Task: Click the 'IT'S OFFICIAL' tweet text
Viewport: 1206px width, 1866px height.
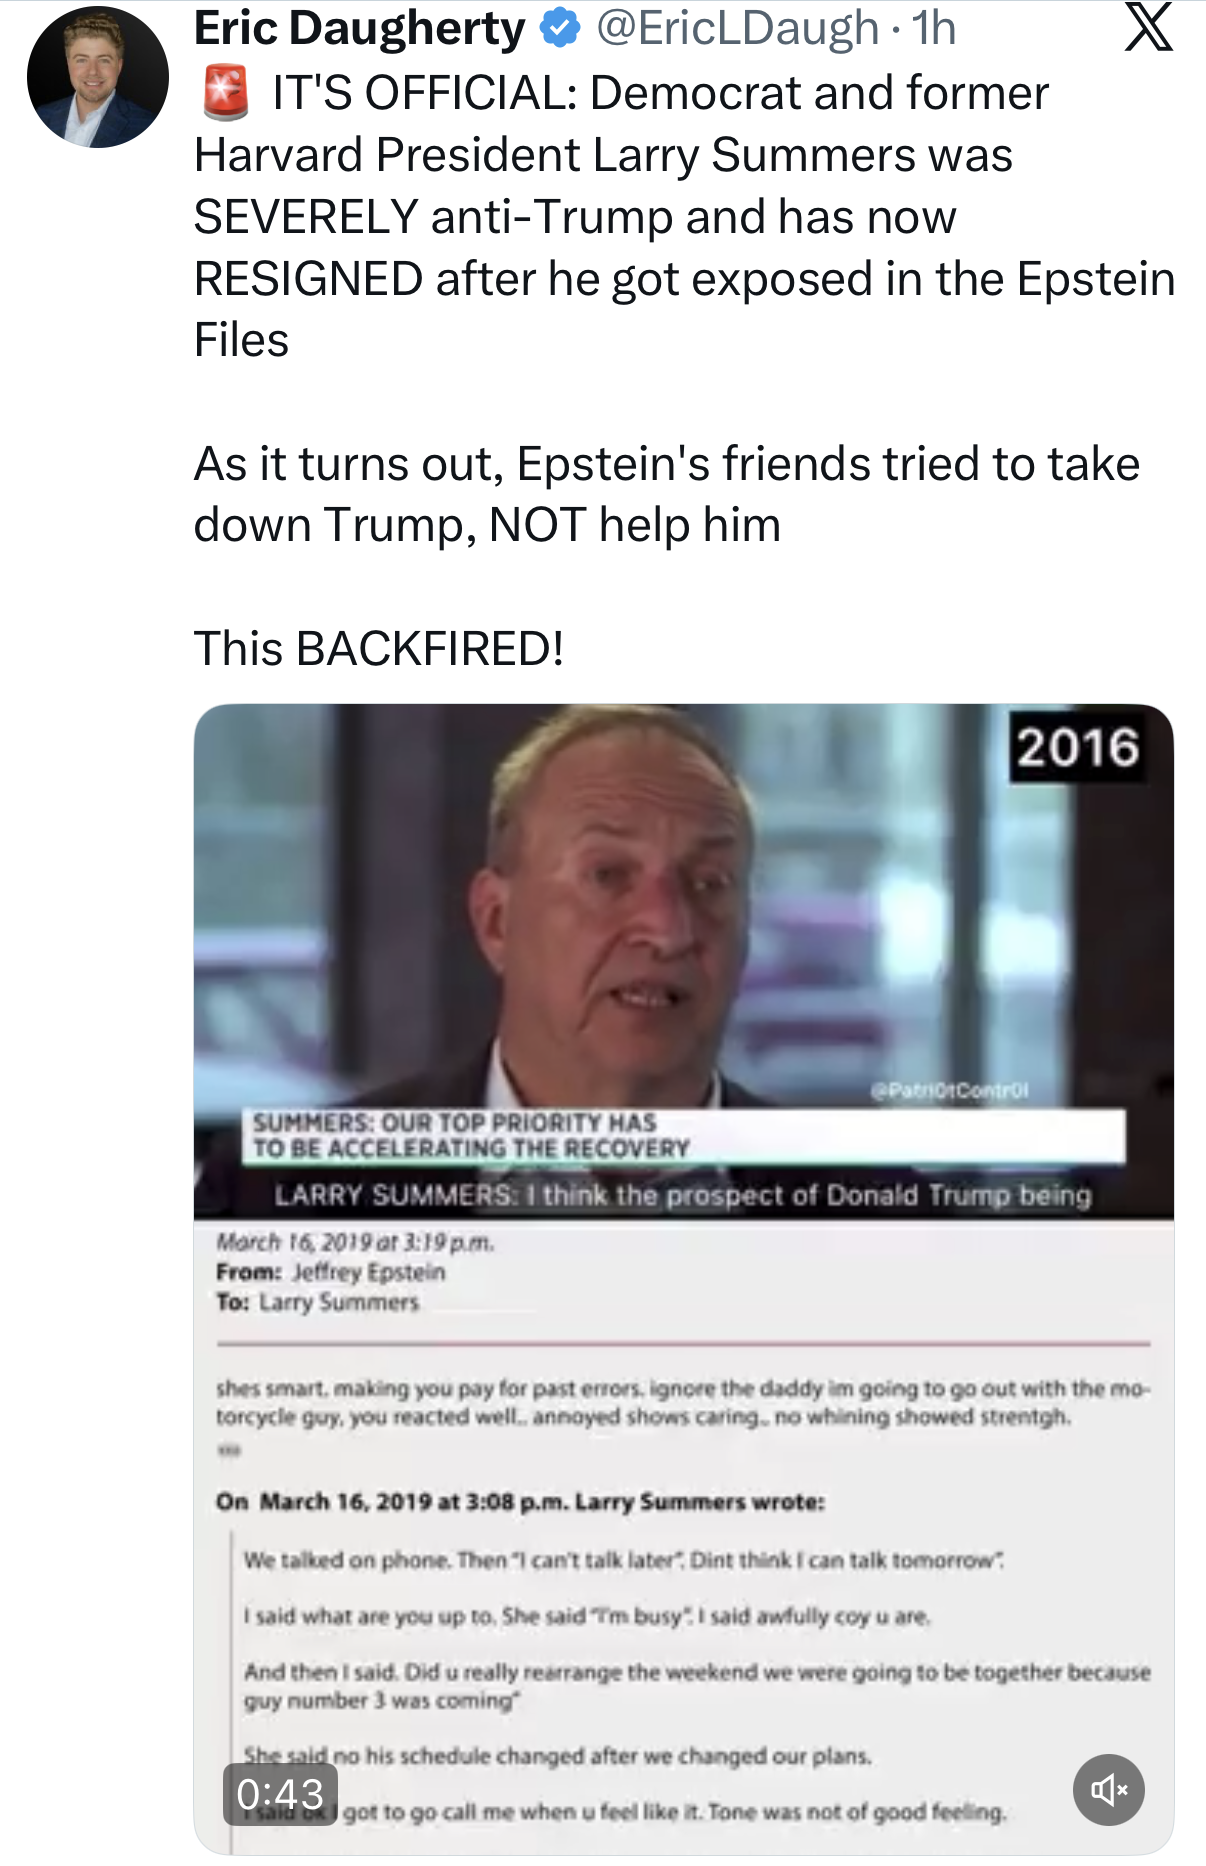Action: pyautogui.click(x=425, y=93)
